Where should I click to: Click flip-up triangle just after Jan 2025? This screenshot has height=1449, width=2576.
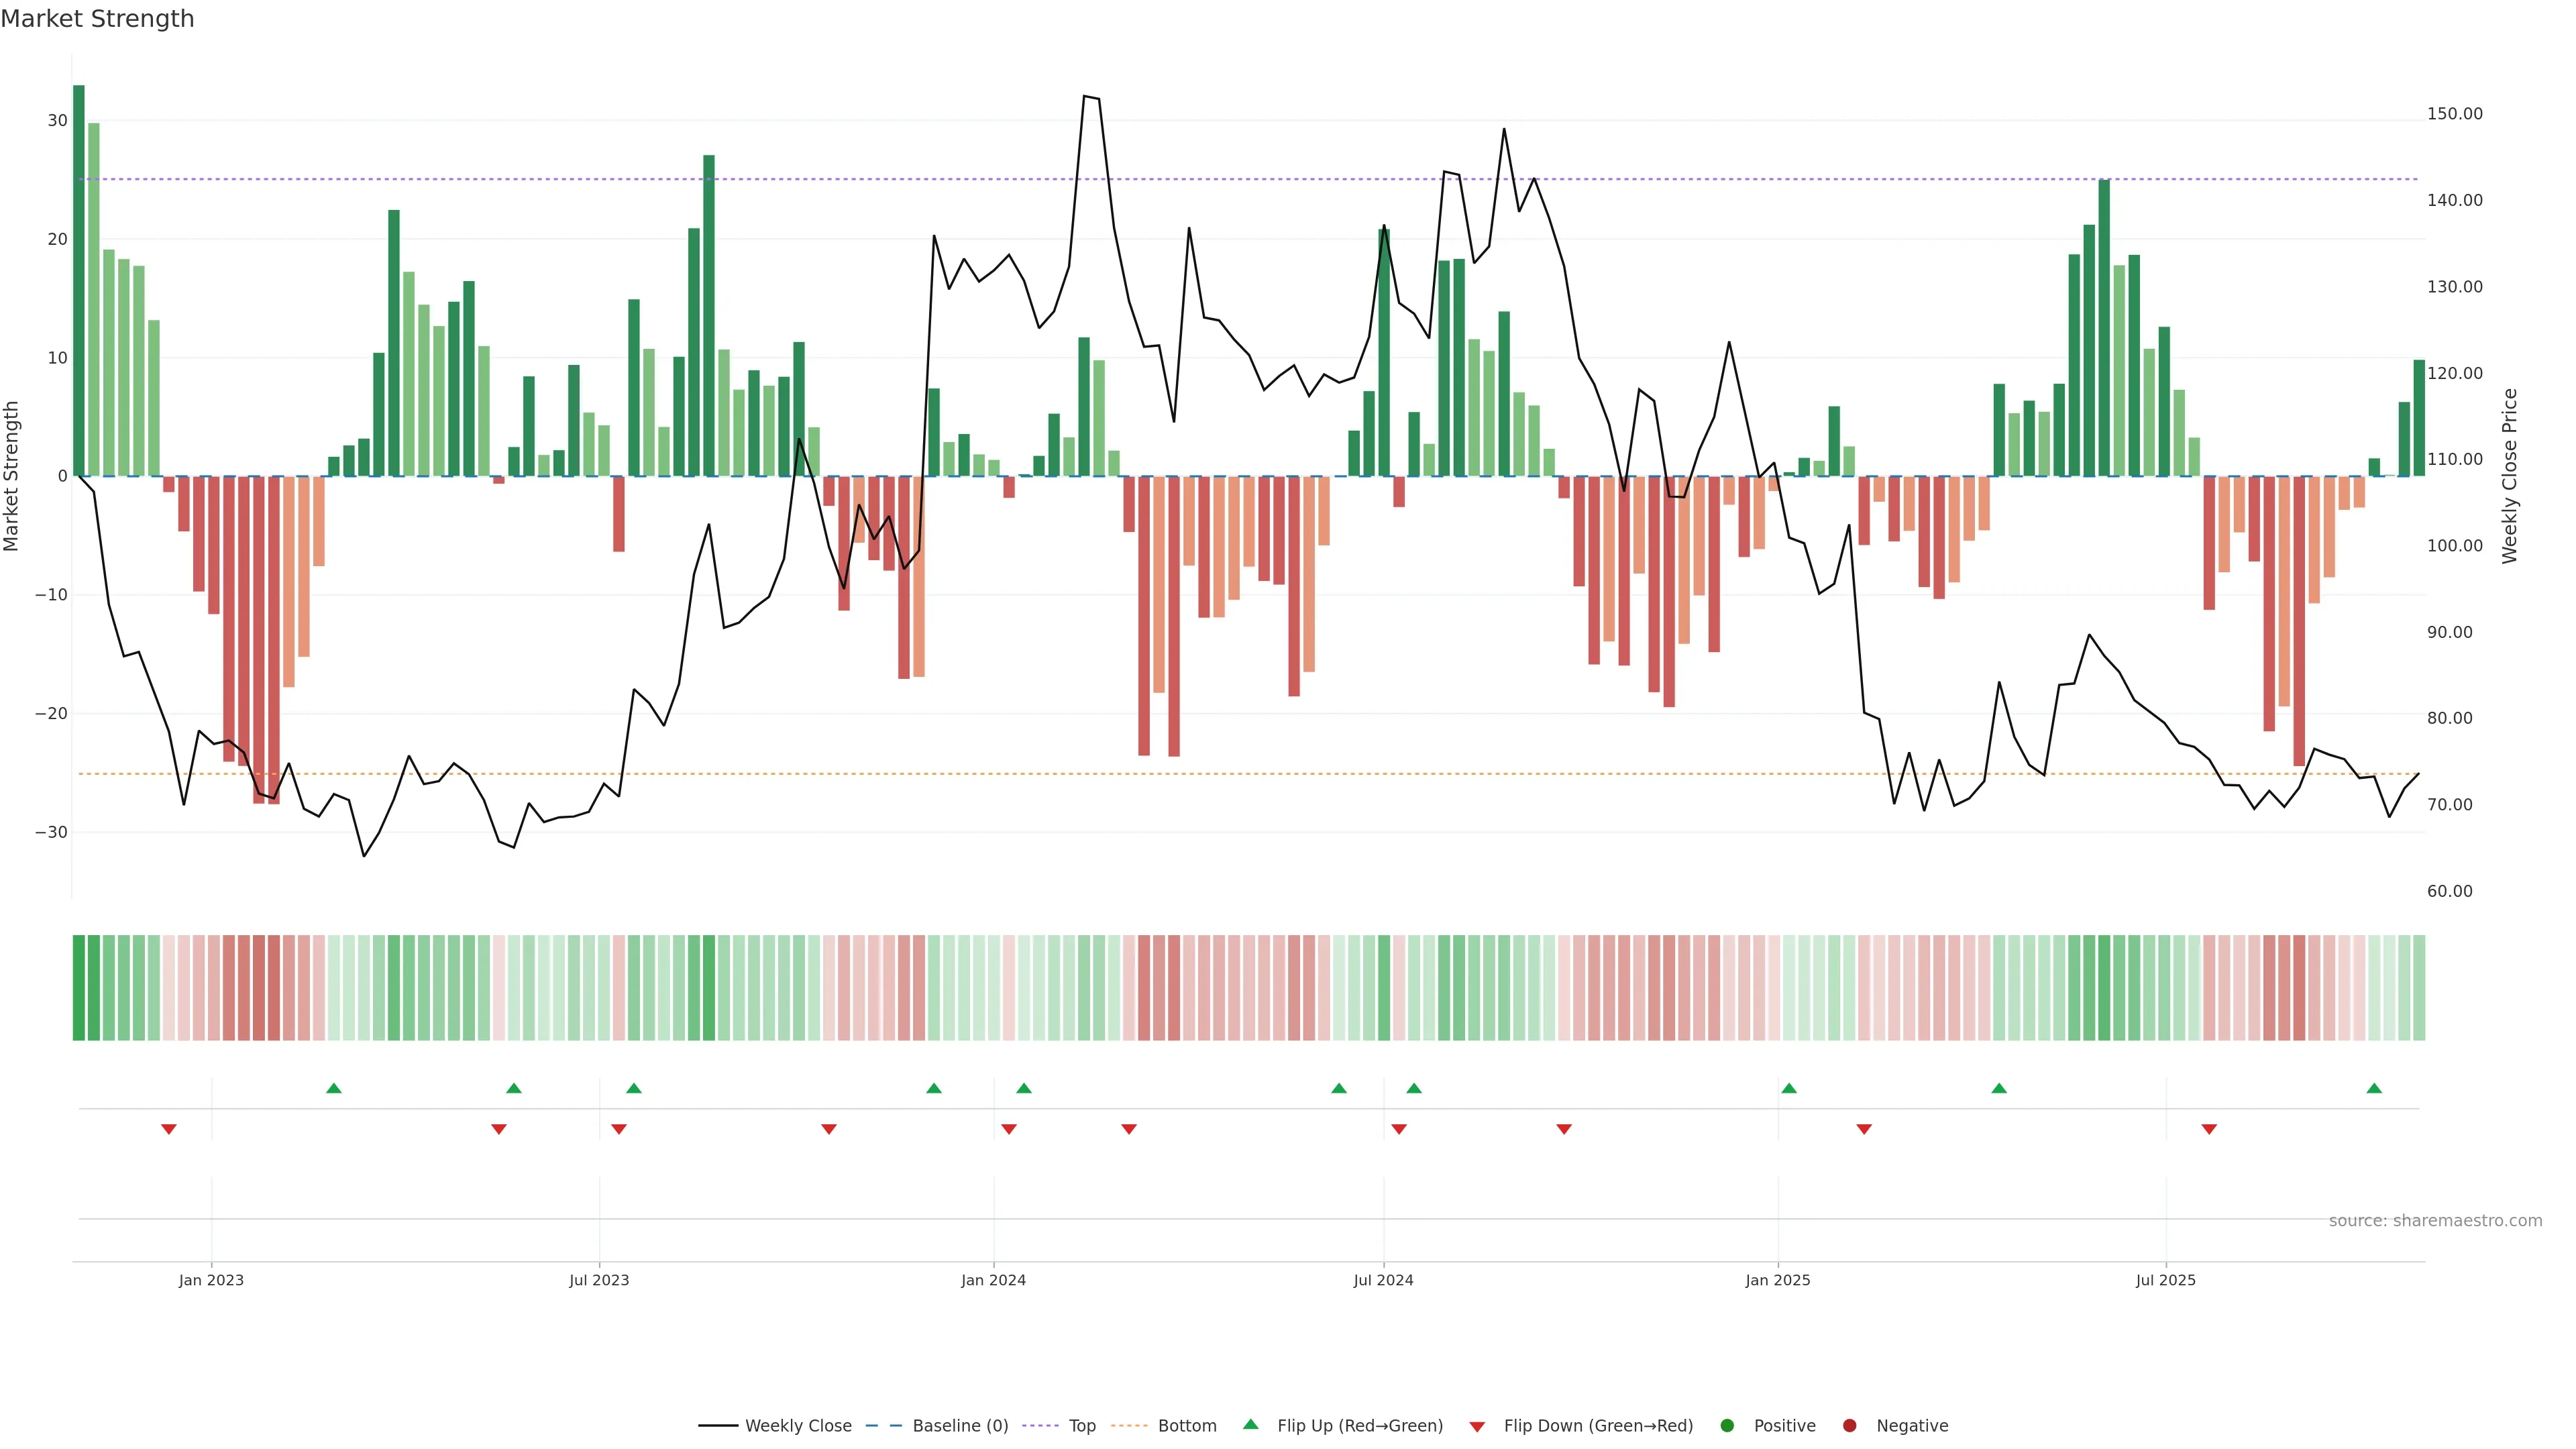[1789, 1088]
